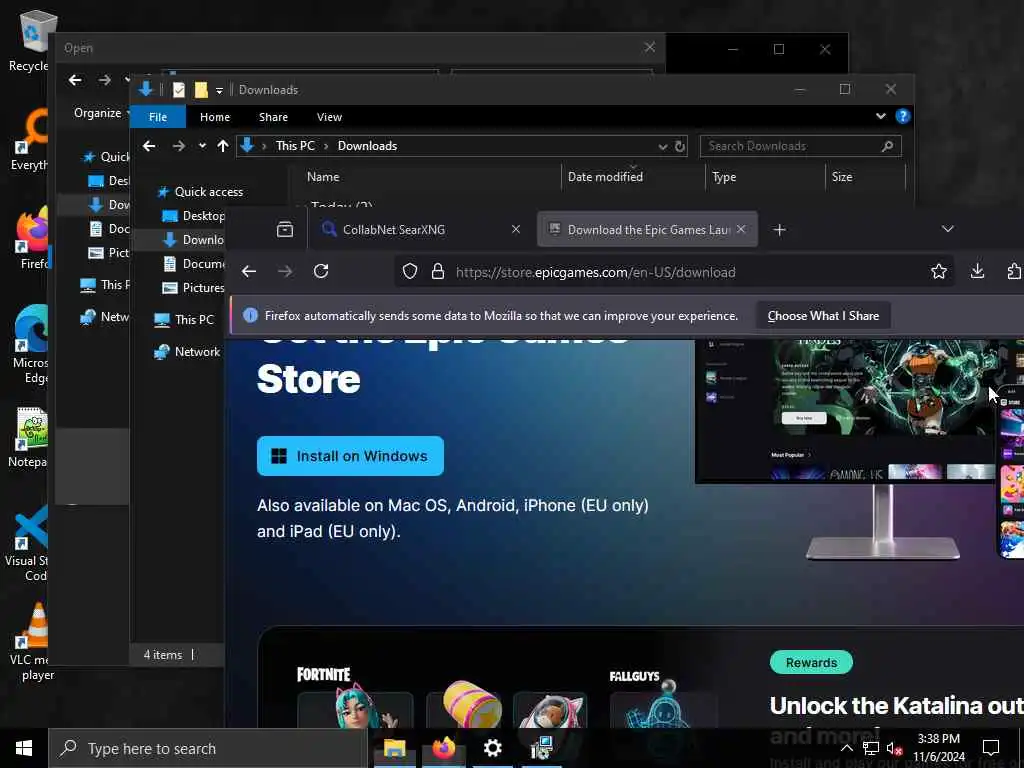Go forward in Downloads Explorer window
Viewport: 1024px width, 768px height.
point(178,146)
